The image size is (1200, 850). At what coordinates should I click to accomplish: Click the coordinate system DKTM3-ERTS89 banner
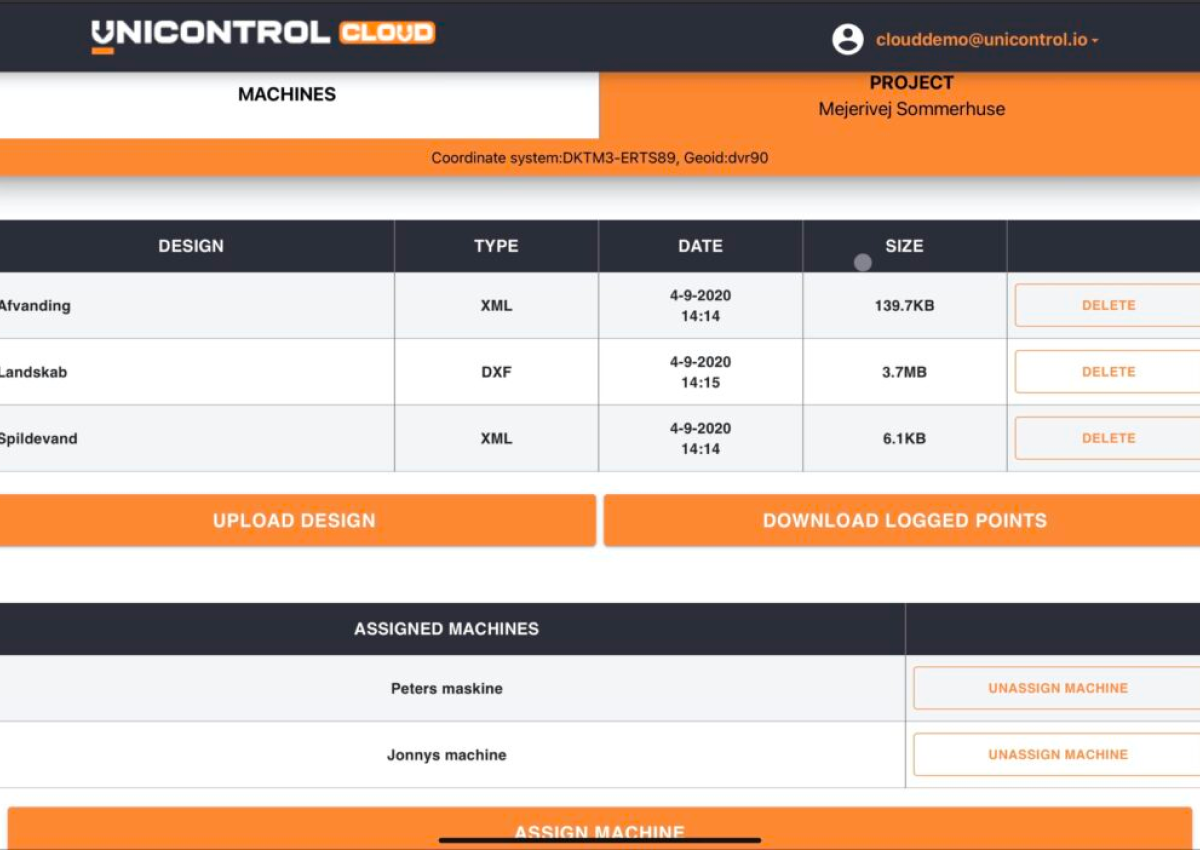[600, 157]
